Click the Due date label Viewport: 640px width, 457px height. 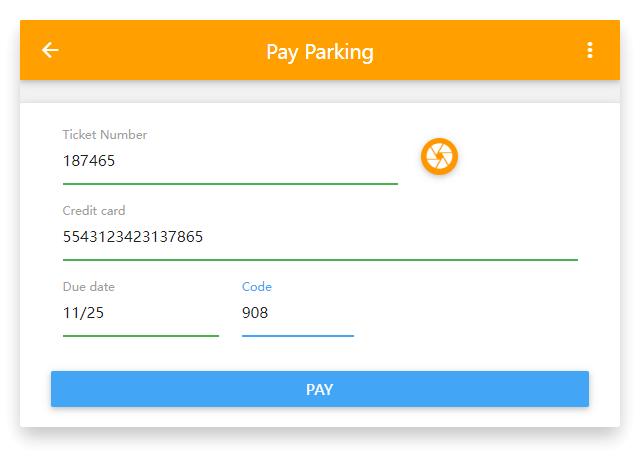(89, 287)
